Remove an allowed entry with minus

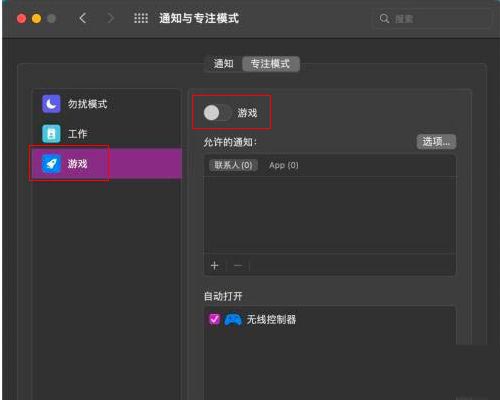point(238,266)
